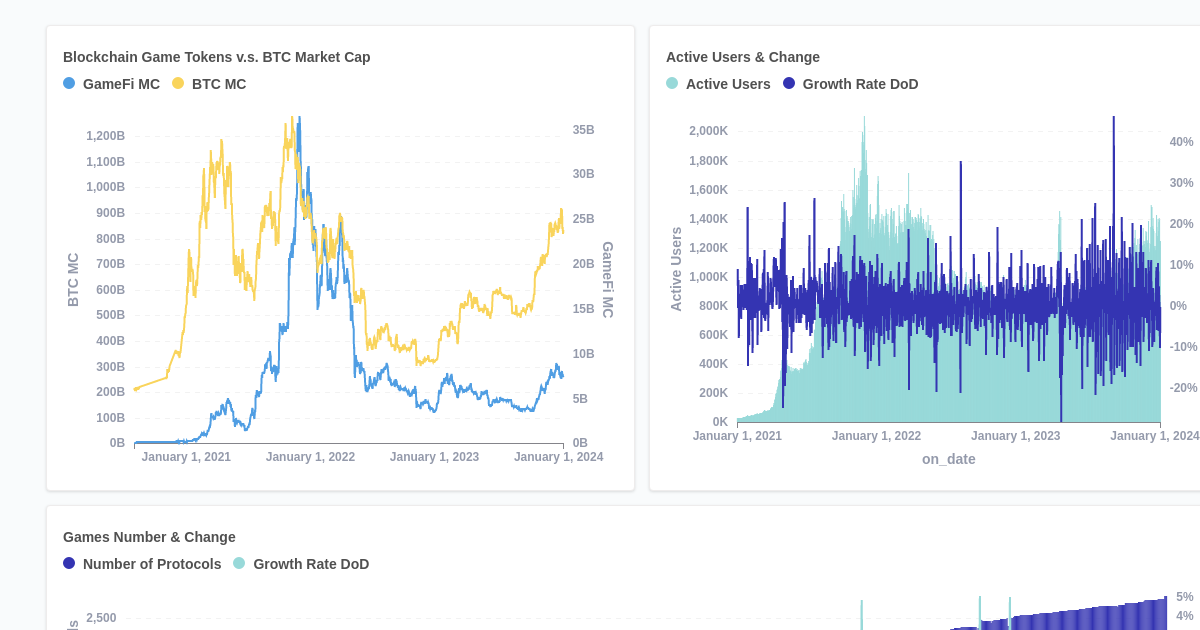
Task: Click the Number of Protocols legend dot
Action: click(70, 564)
